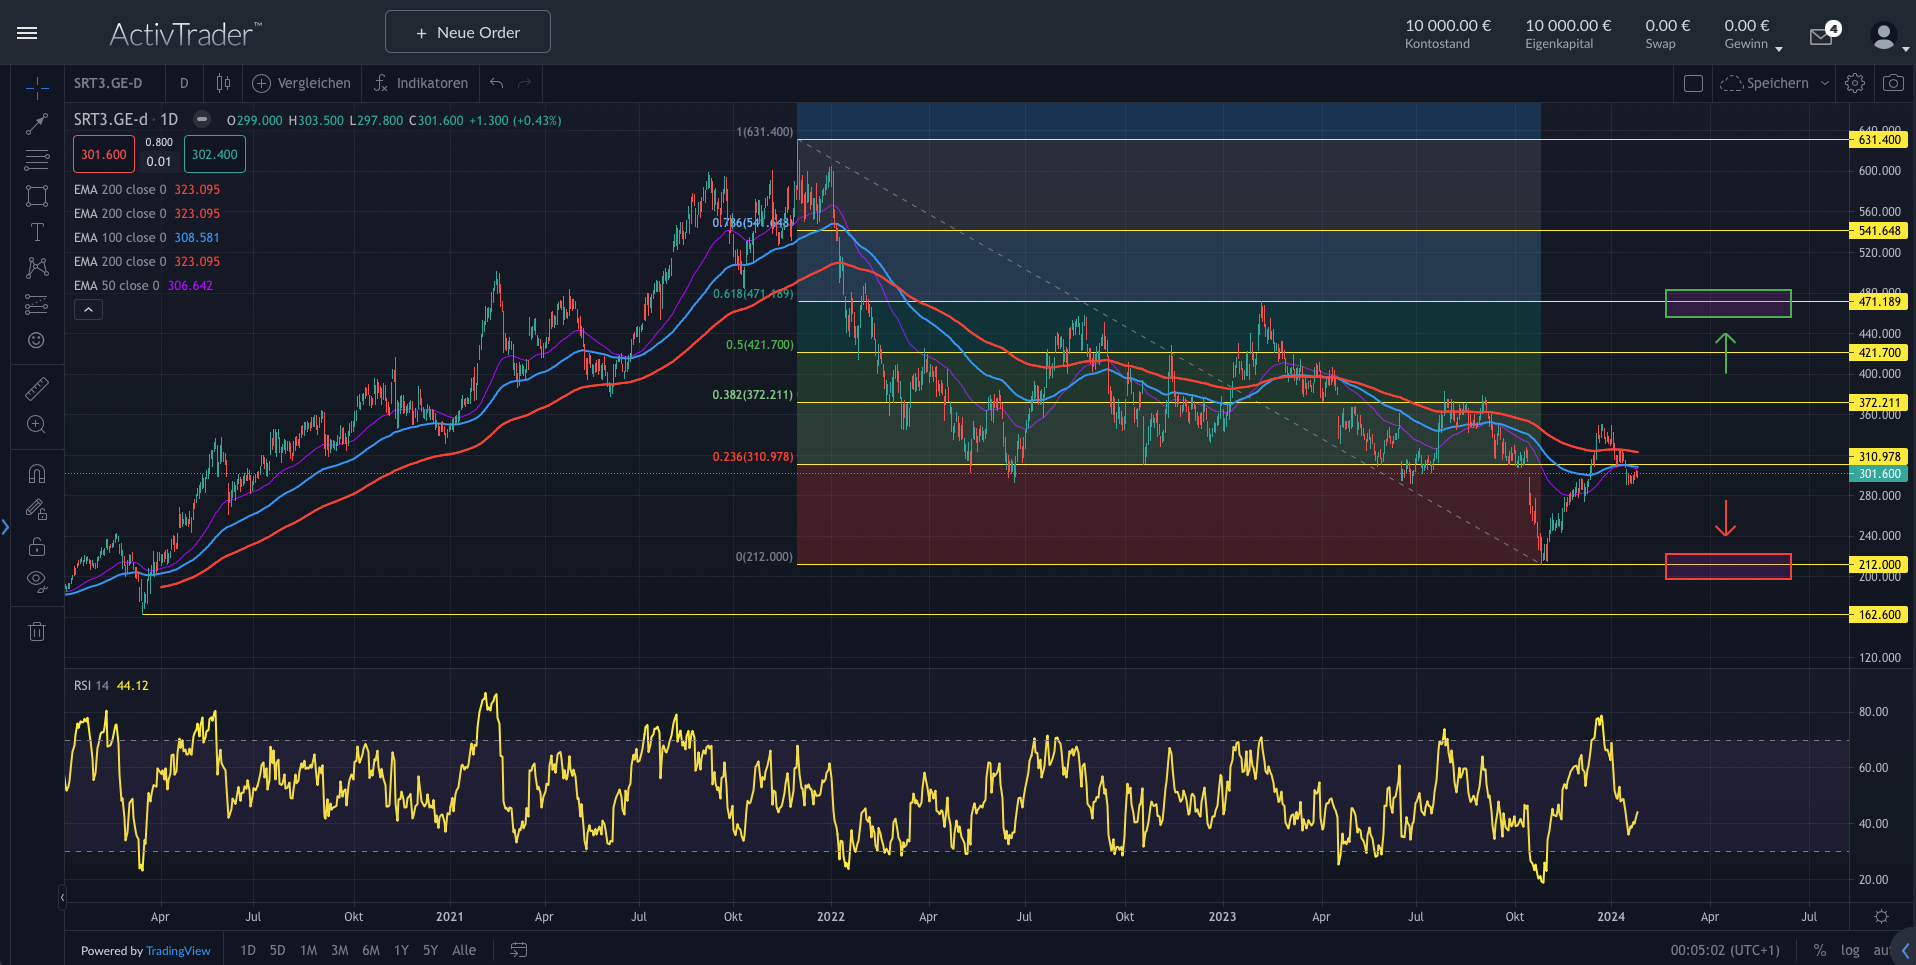This screenshot has height=965, width=1916.
Task: Open the hamburger main menu
Action: point(27,33)
